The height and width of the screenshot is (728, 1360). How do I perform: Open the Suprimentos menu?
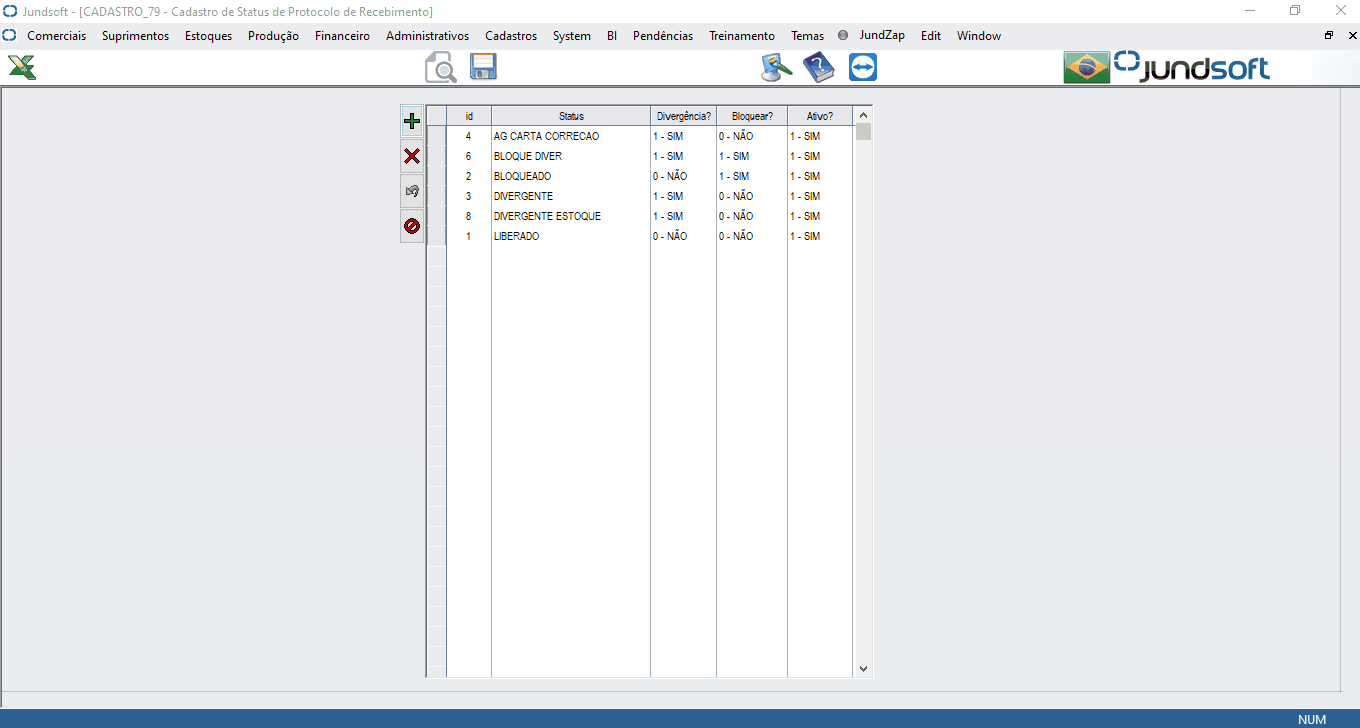click(135, 35)
